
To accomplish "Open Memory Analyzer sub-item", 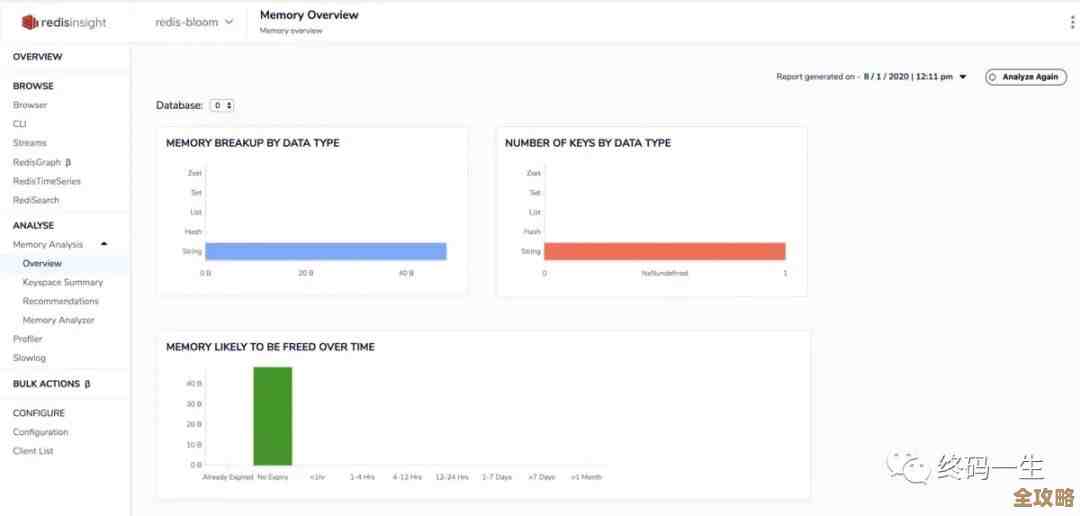I will point(59,320).
